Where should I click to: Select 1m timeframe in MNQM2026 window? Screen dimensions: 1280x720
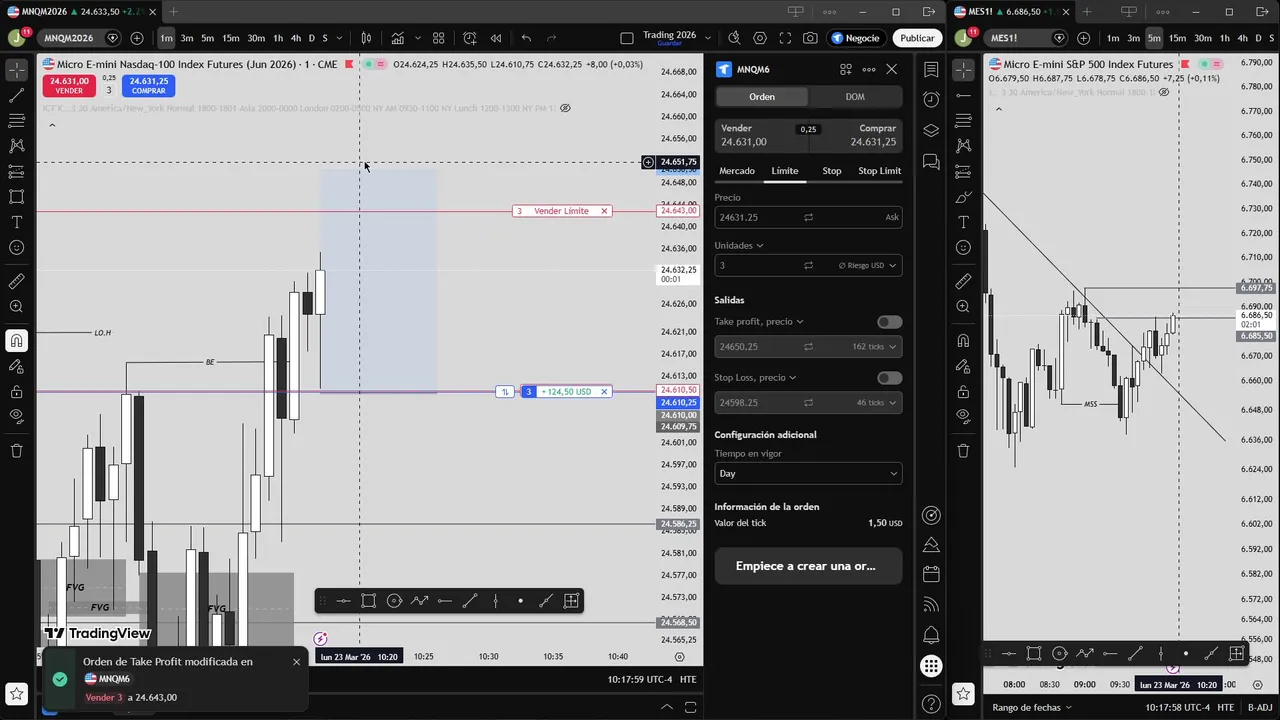pos(166,38)
